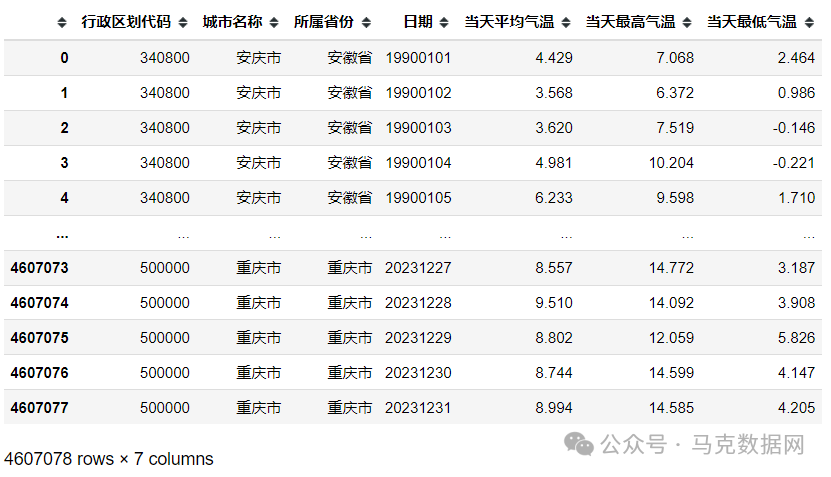
Task: Click average temperature value 6.233
Action: [x=554, y=198]
